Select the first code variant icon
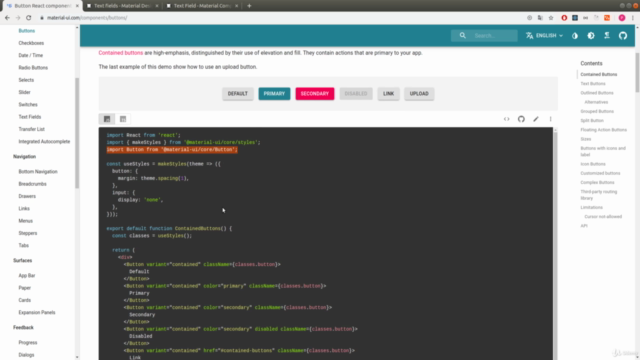 coord(107,119)
